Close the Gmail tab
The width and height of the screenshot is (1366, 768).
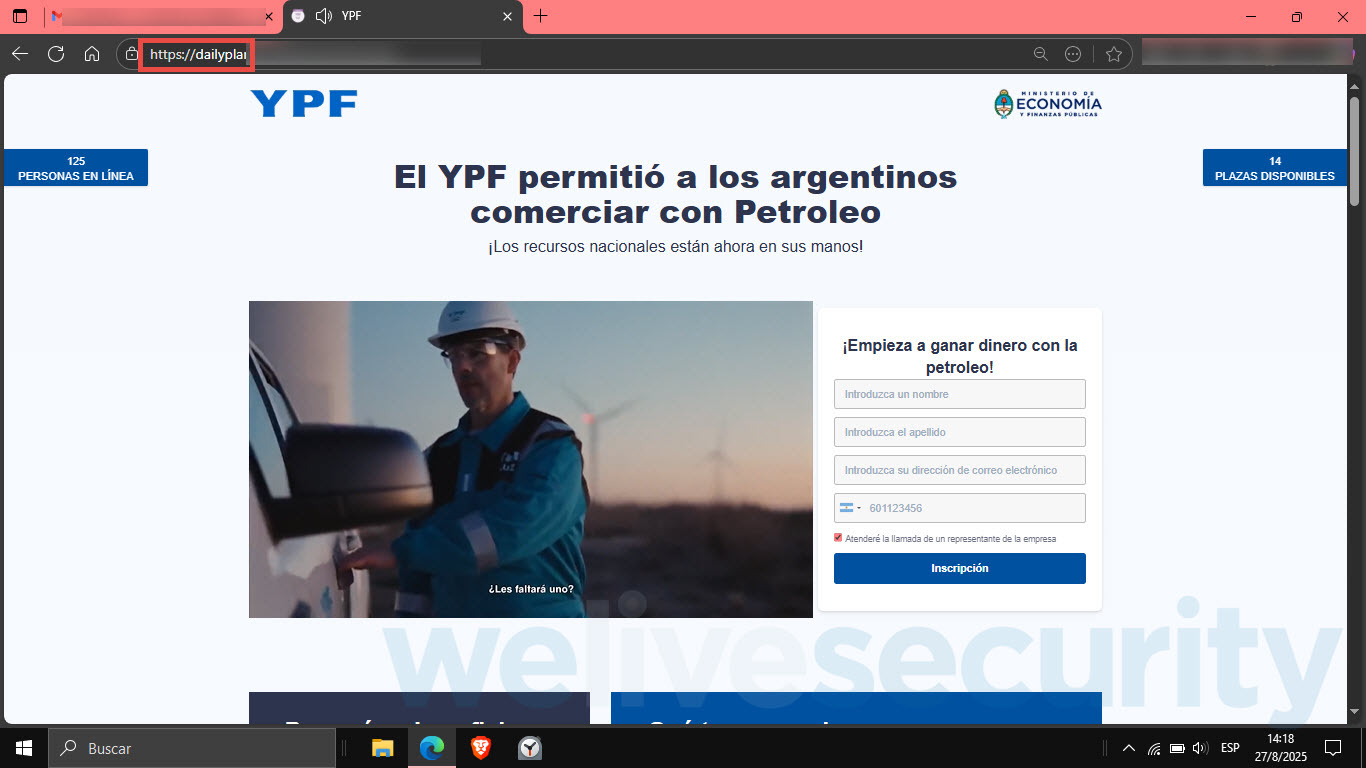tap(268, 17)
